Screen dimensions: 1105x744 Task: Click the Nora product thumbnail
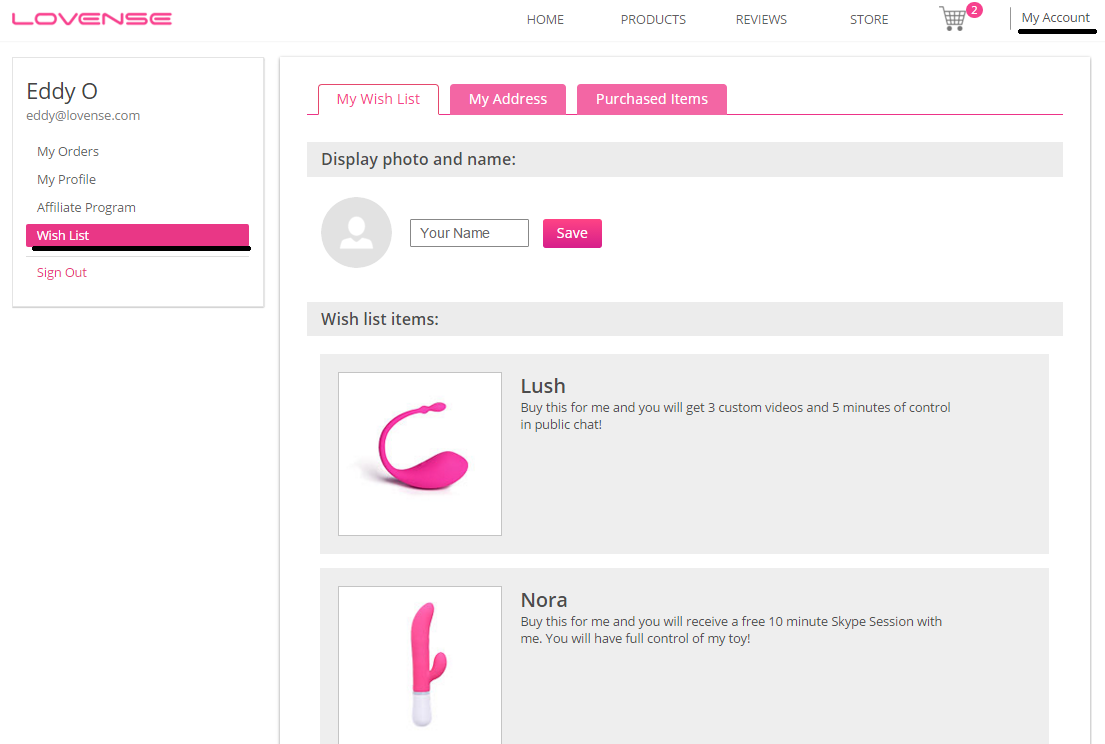(420, 665)
